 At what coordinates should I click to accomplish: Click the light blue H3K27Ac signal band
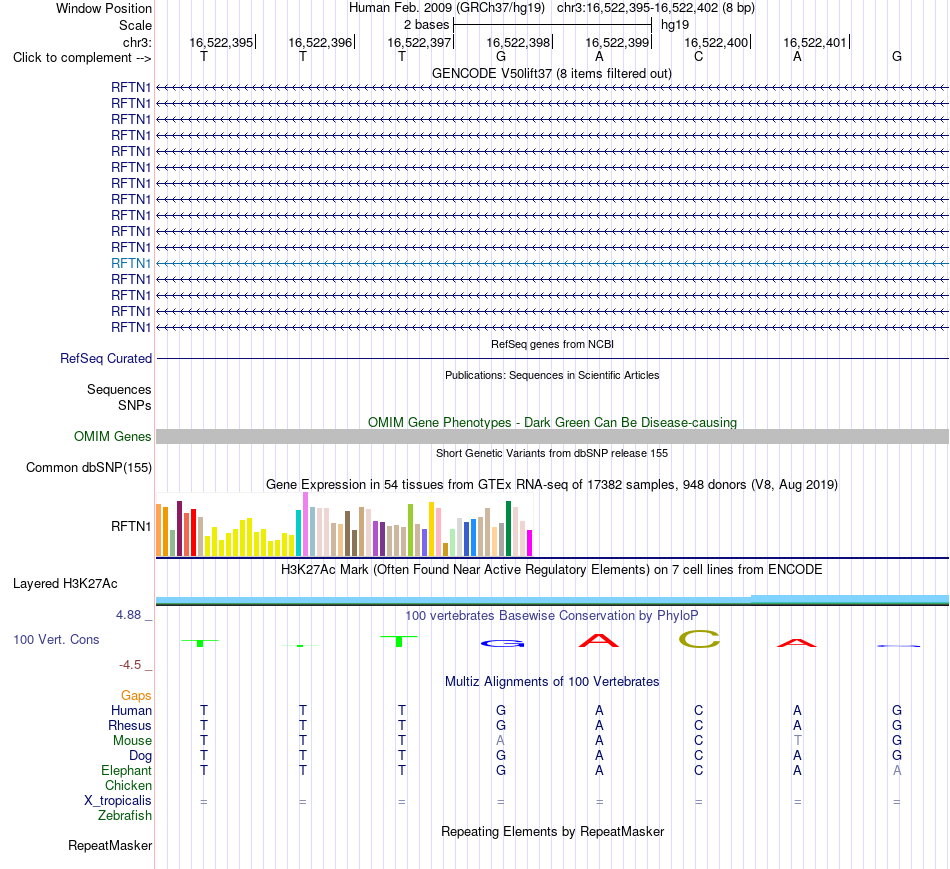tap(552, 599)
